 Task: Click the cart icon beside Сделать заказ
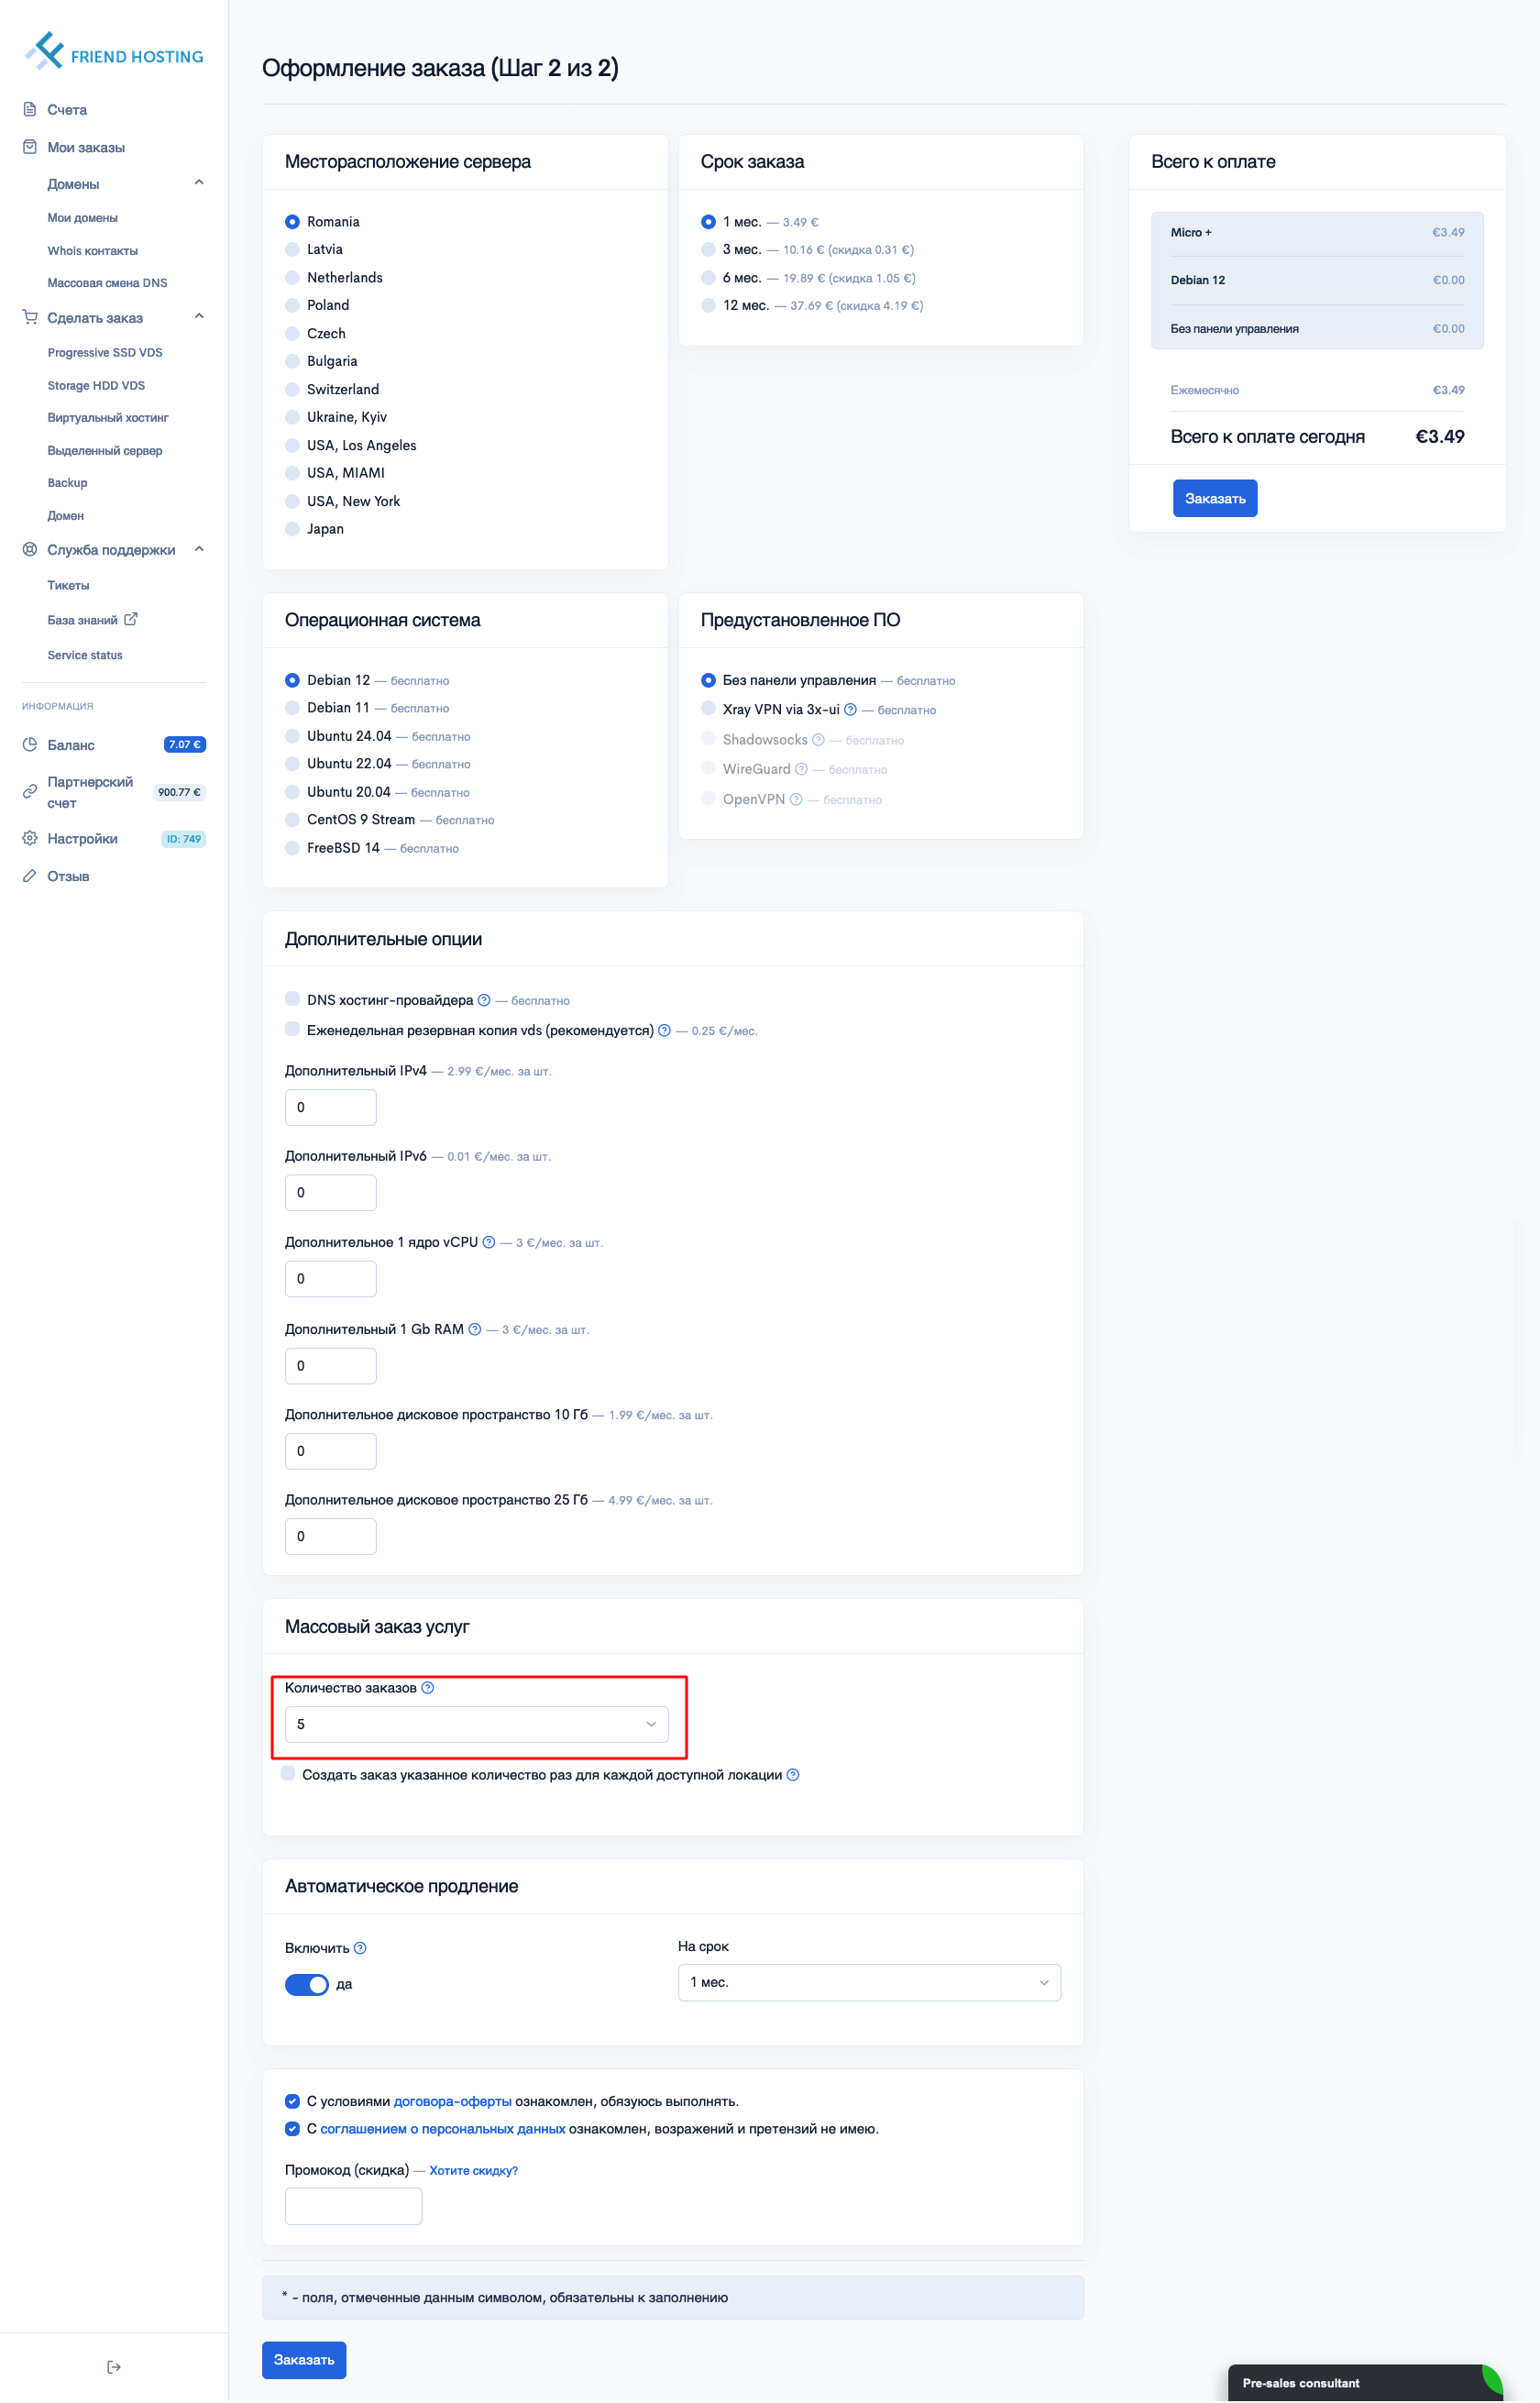[30, 317]
